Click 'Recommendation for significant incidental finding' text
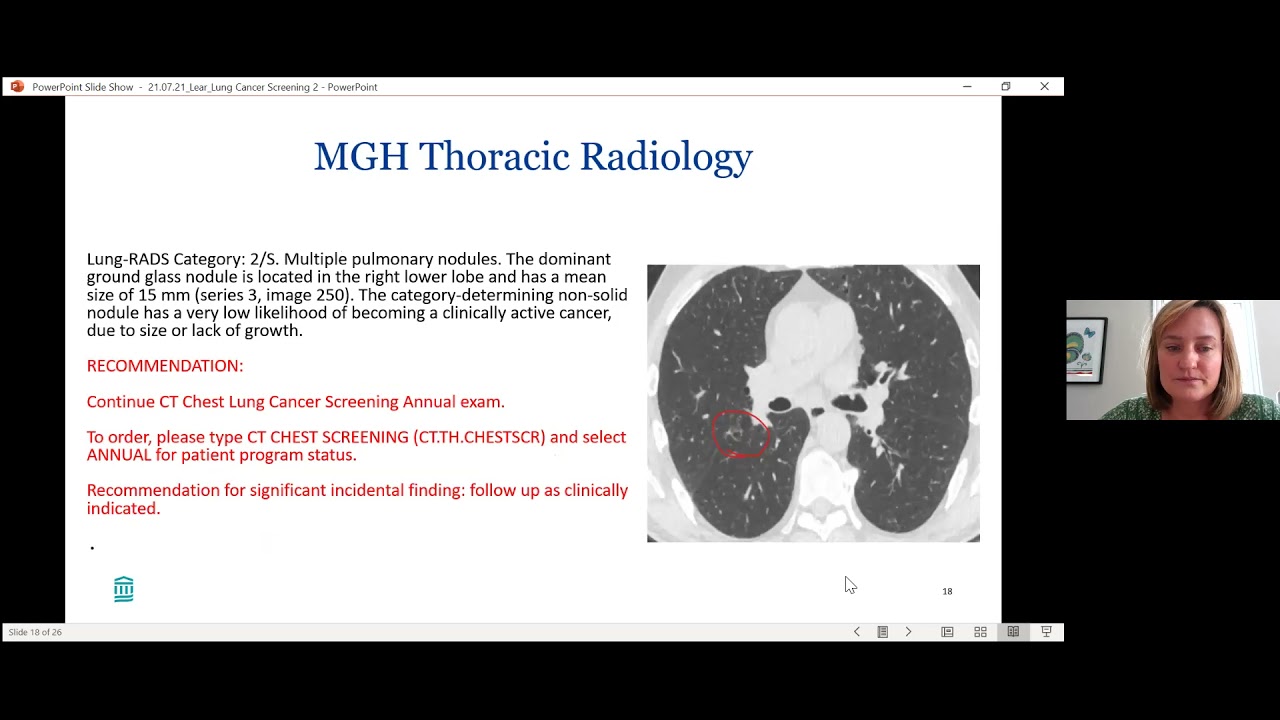The image size is (1280, 720). (357, 499)
